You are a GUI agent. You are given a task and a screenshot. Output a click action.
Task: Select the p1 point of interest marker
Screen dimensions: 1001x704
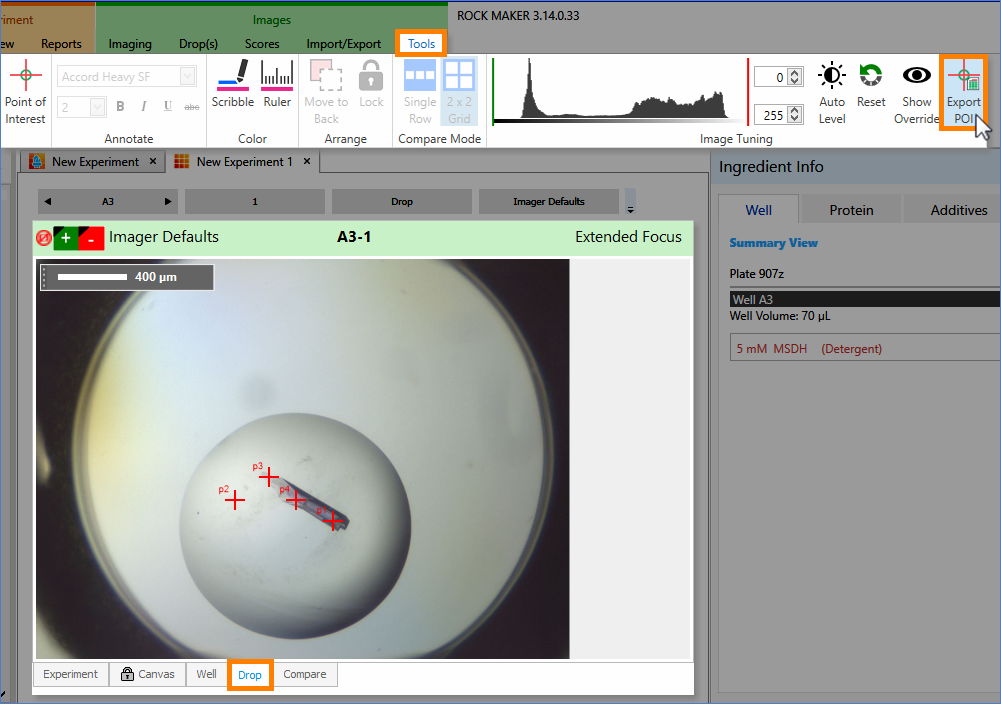pos(333,521)
